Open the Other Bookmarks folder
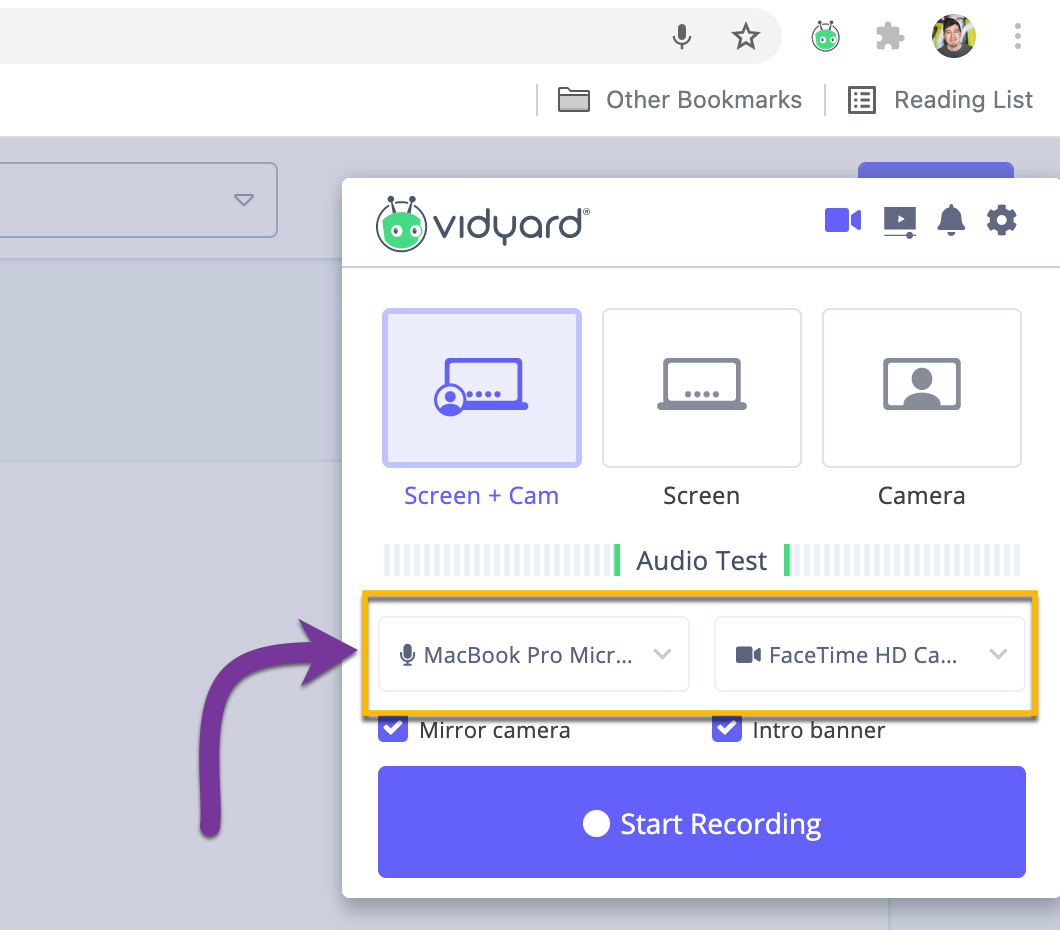The image size is (1060, 930). pos(679,100)
